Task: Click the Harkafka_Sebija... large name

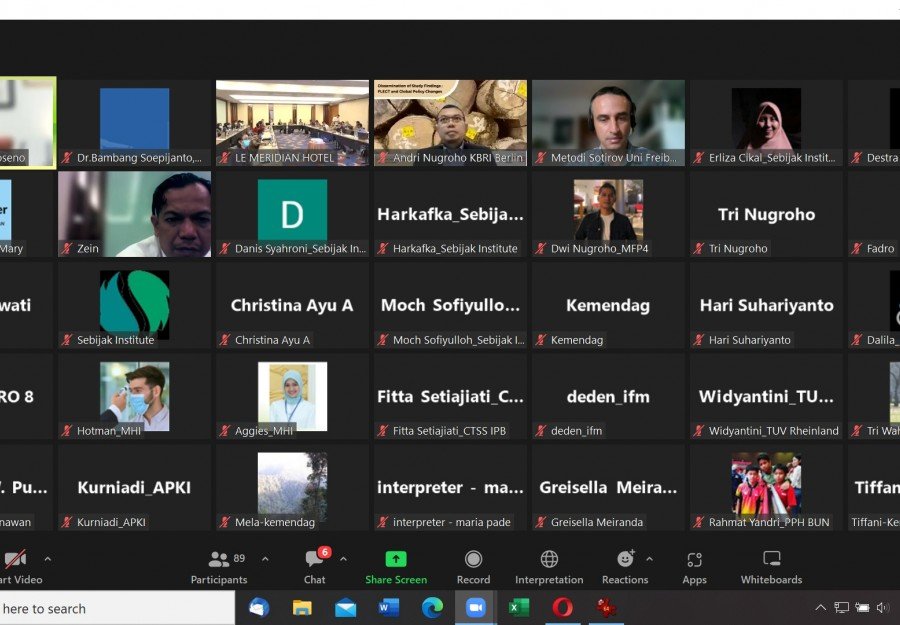Action: [450, 214]
